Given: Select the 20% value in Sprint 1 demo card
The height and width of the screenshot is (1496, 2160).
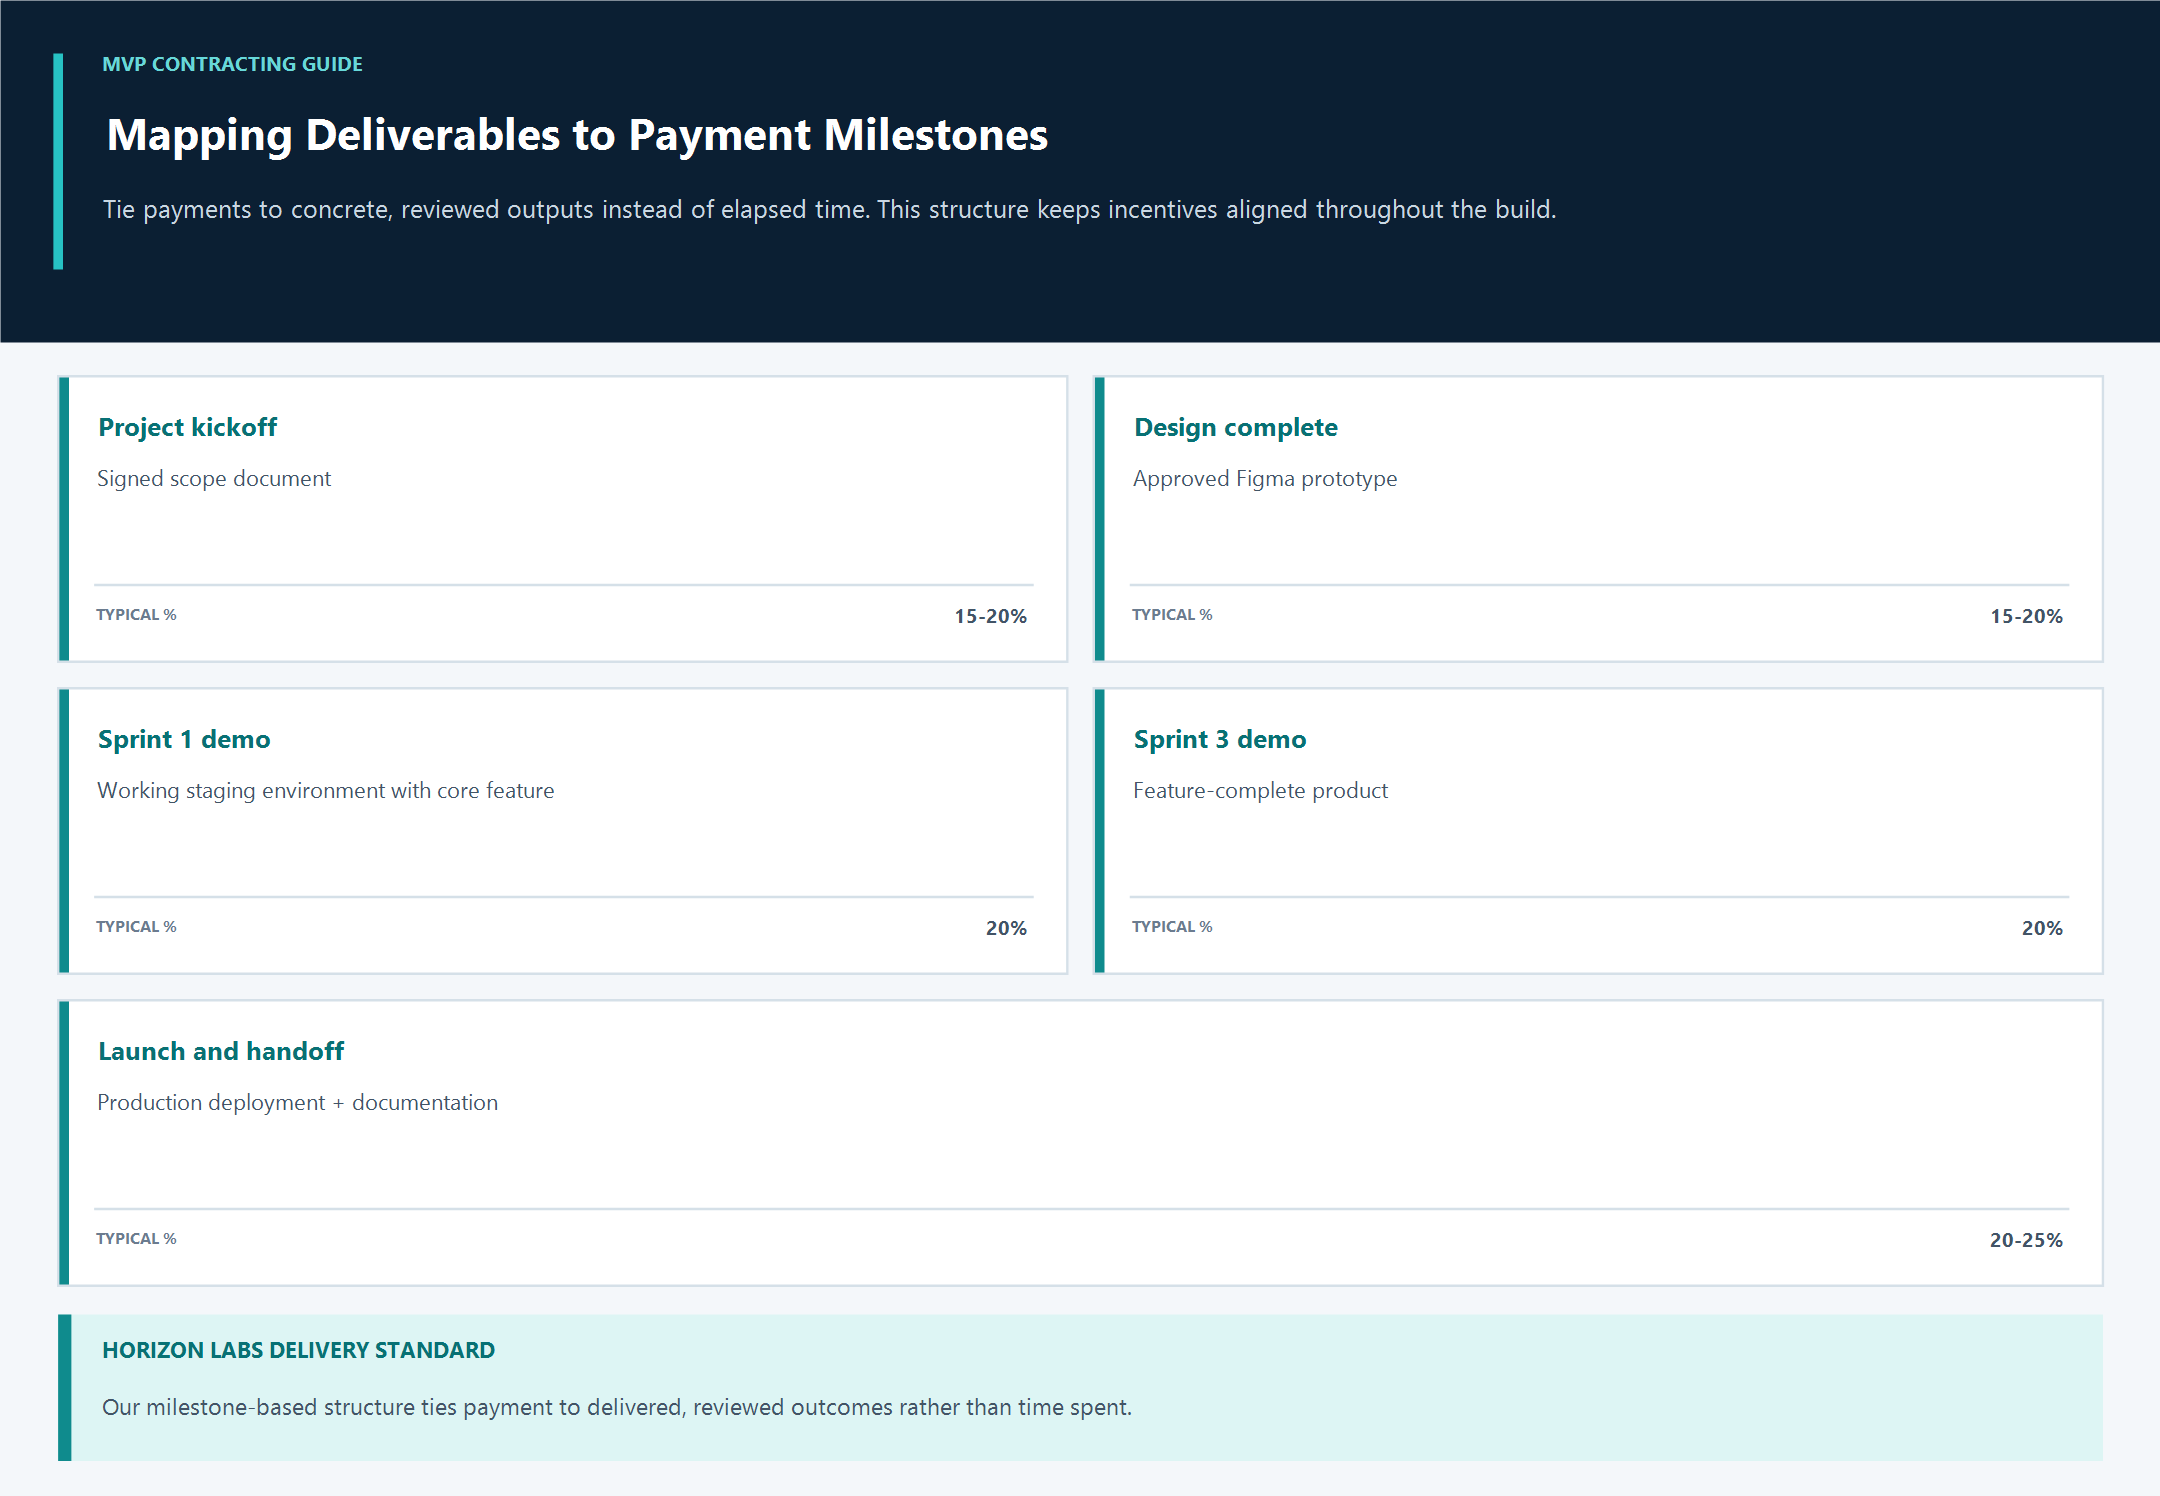Looking at the screenshot, I should [x=1006, y=928].
